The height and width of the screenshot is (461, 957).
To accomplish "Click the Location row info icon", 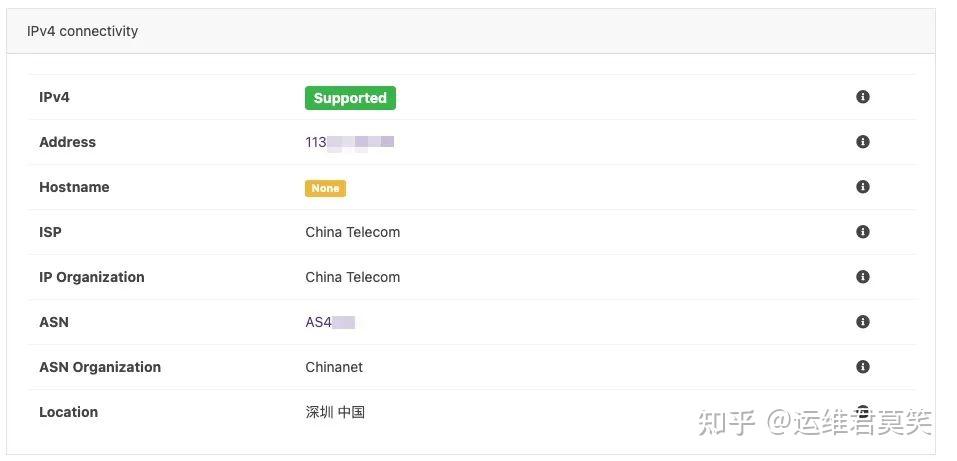I will coord(862,411).
